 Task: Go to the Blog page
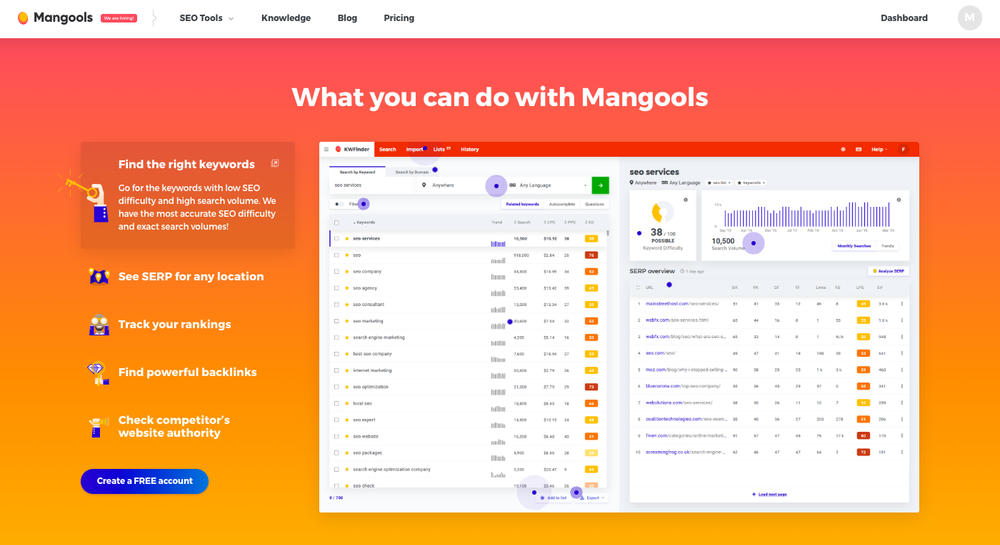[x=347, y=18]
